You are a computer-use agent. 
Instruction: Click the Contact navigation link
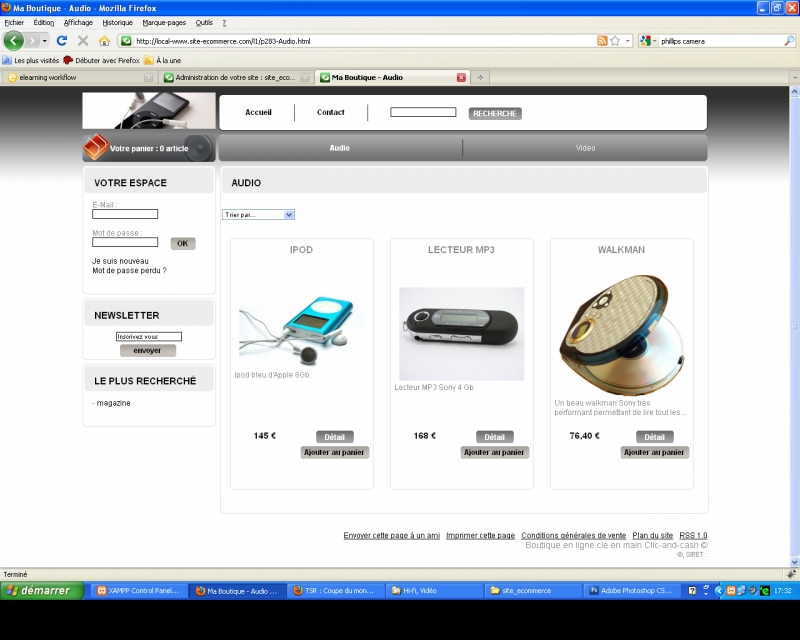pos(331,112)
